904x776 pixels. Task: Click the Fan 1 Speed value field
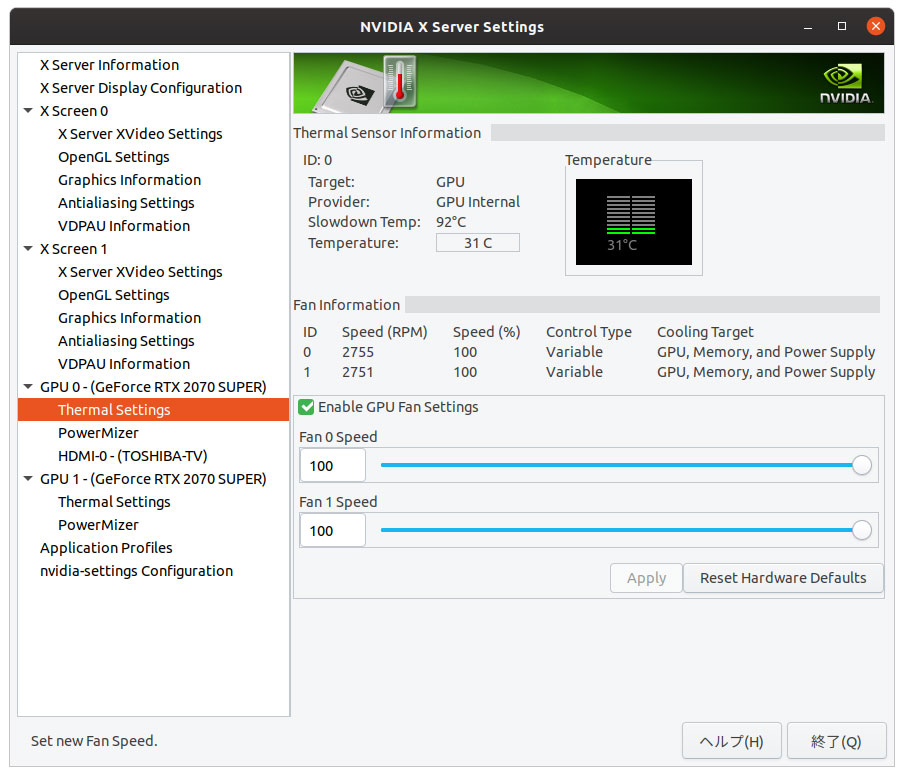click(x=333, y=531)
